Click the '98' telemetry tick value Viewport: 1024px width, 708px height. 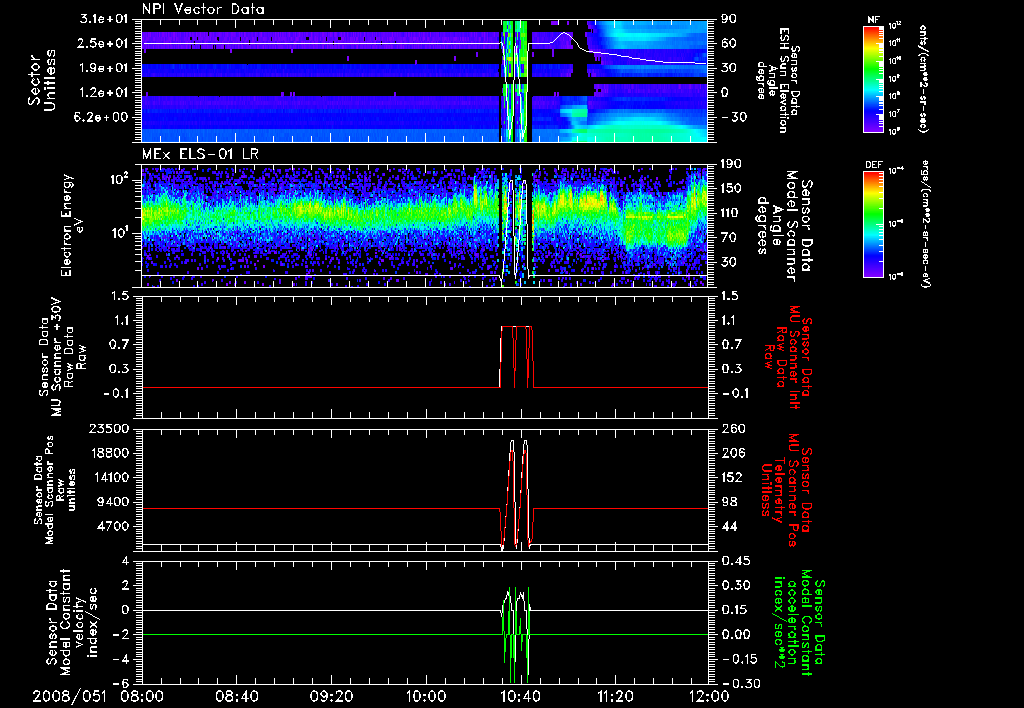[728, 502]
